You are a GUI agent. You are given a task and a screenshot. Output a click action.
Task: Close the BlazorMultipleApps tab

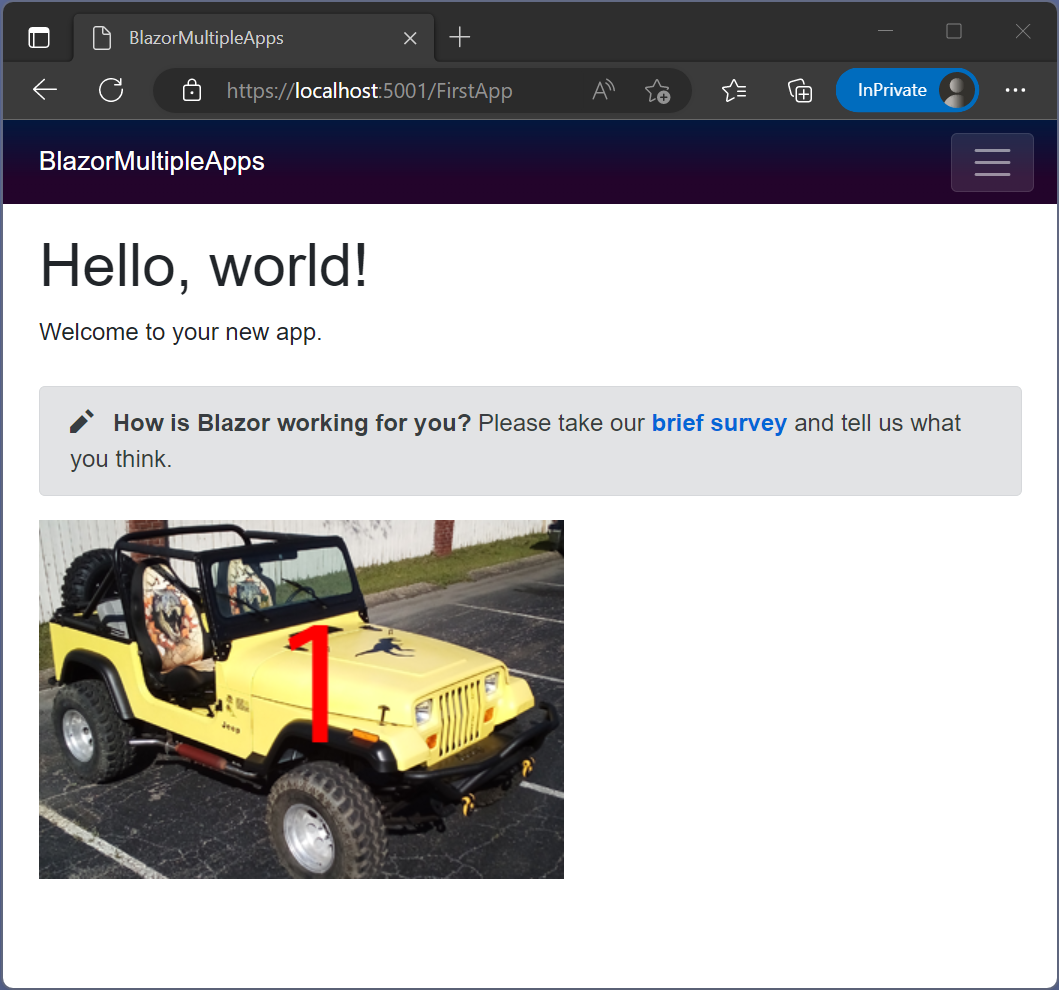pyautogui.click(x=410, y=37)
